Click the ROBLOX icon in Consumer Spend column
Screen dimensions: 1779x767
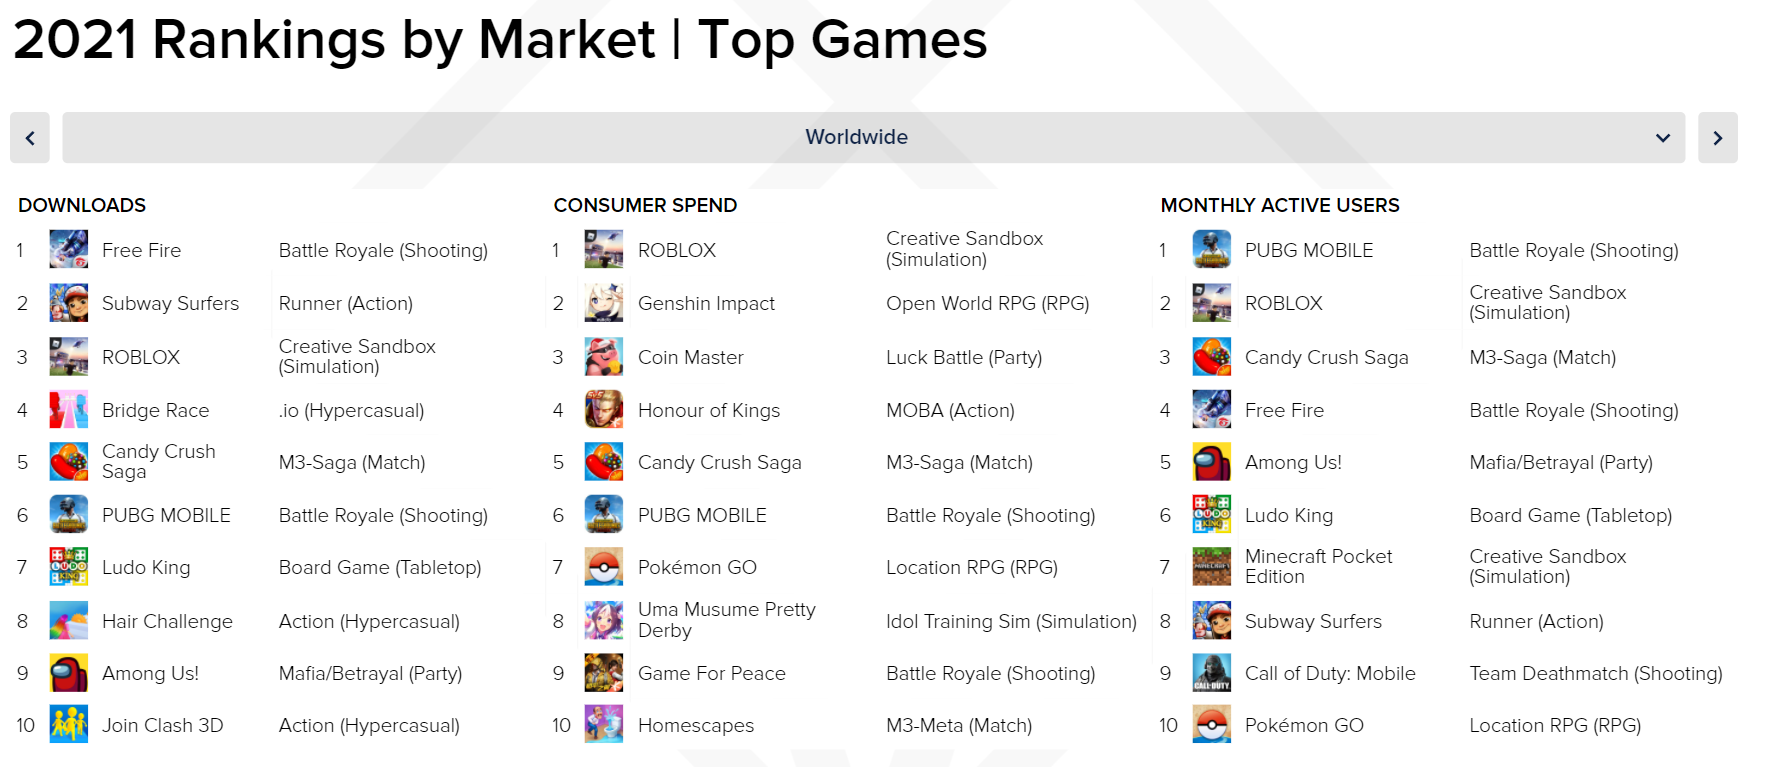tap(604, 250)
